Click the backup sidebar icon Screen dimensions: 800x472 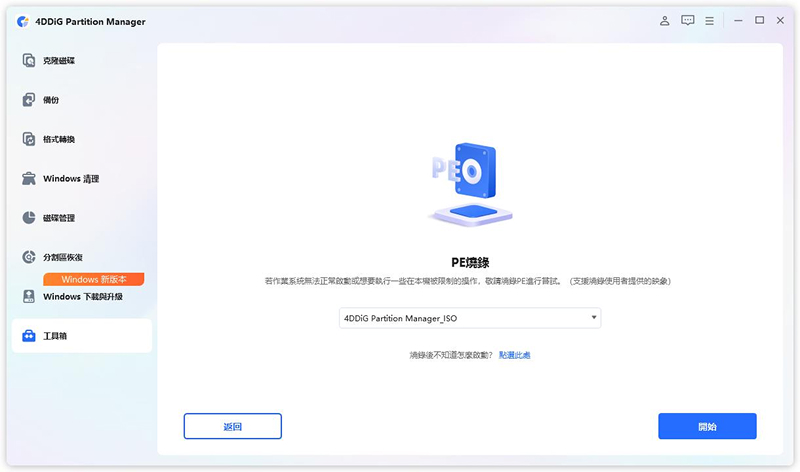(x=29, y=100)
